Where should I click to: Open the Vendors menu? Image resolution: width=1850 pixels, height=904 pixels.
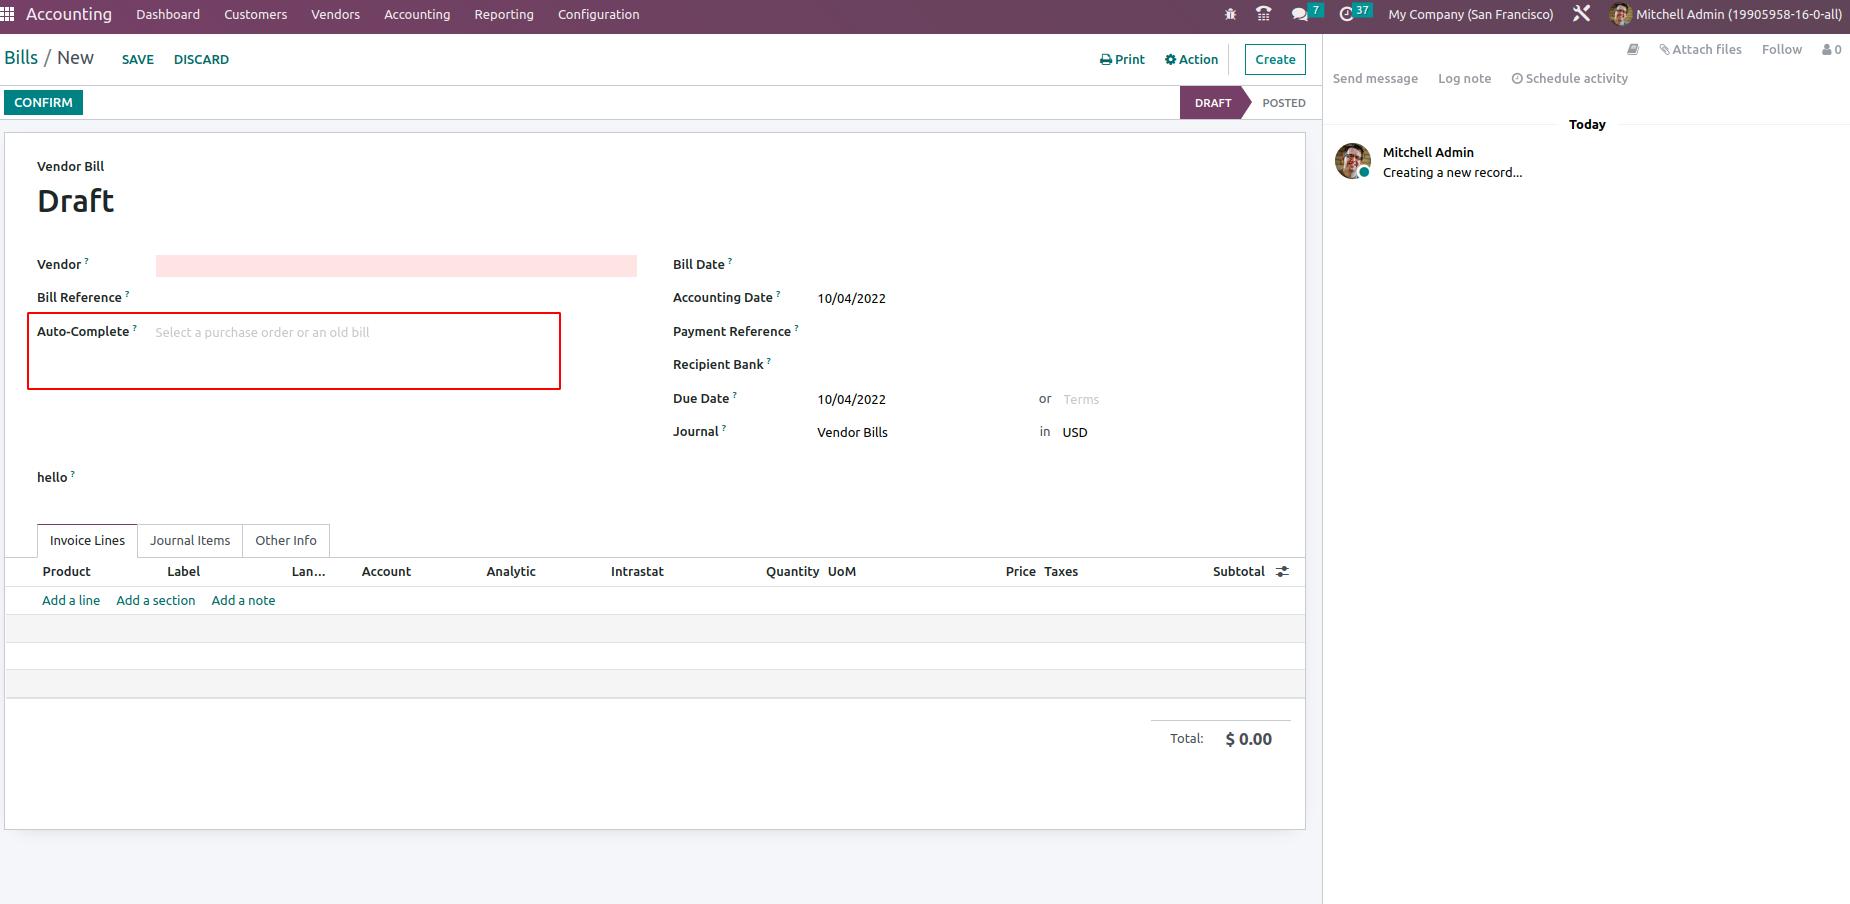[335, 14]
